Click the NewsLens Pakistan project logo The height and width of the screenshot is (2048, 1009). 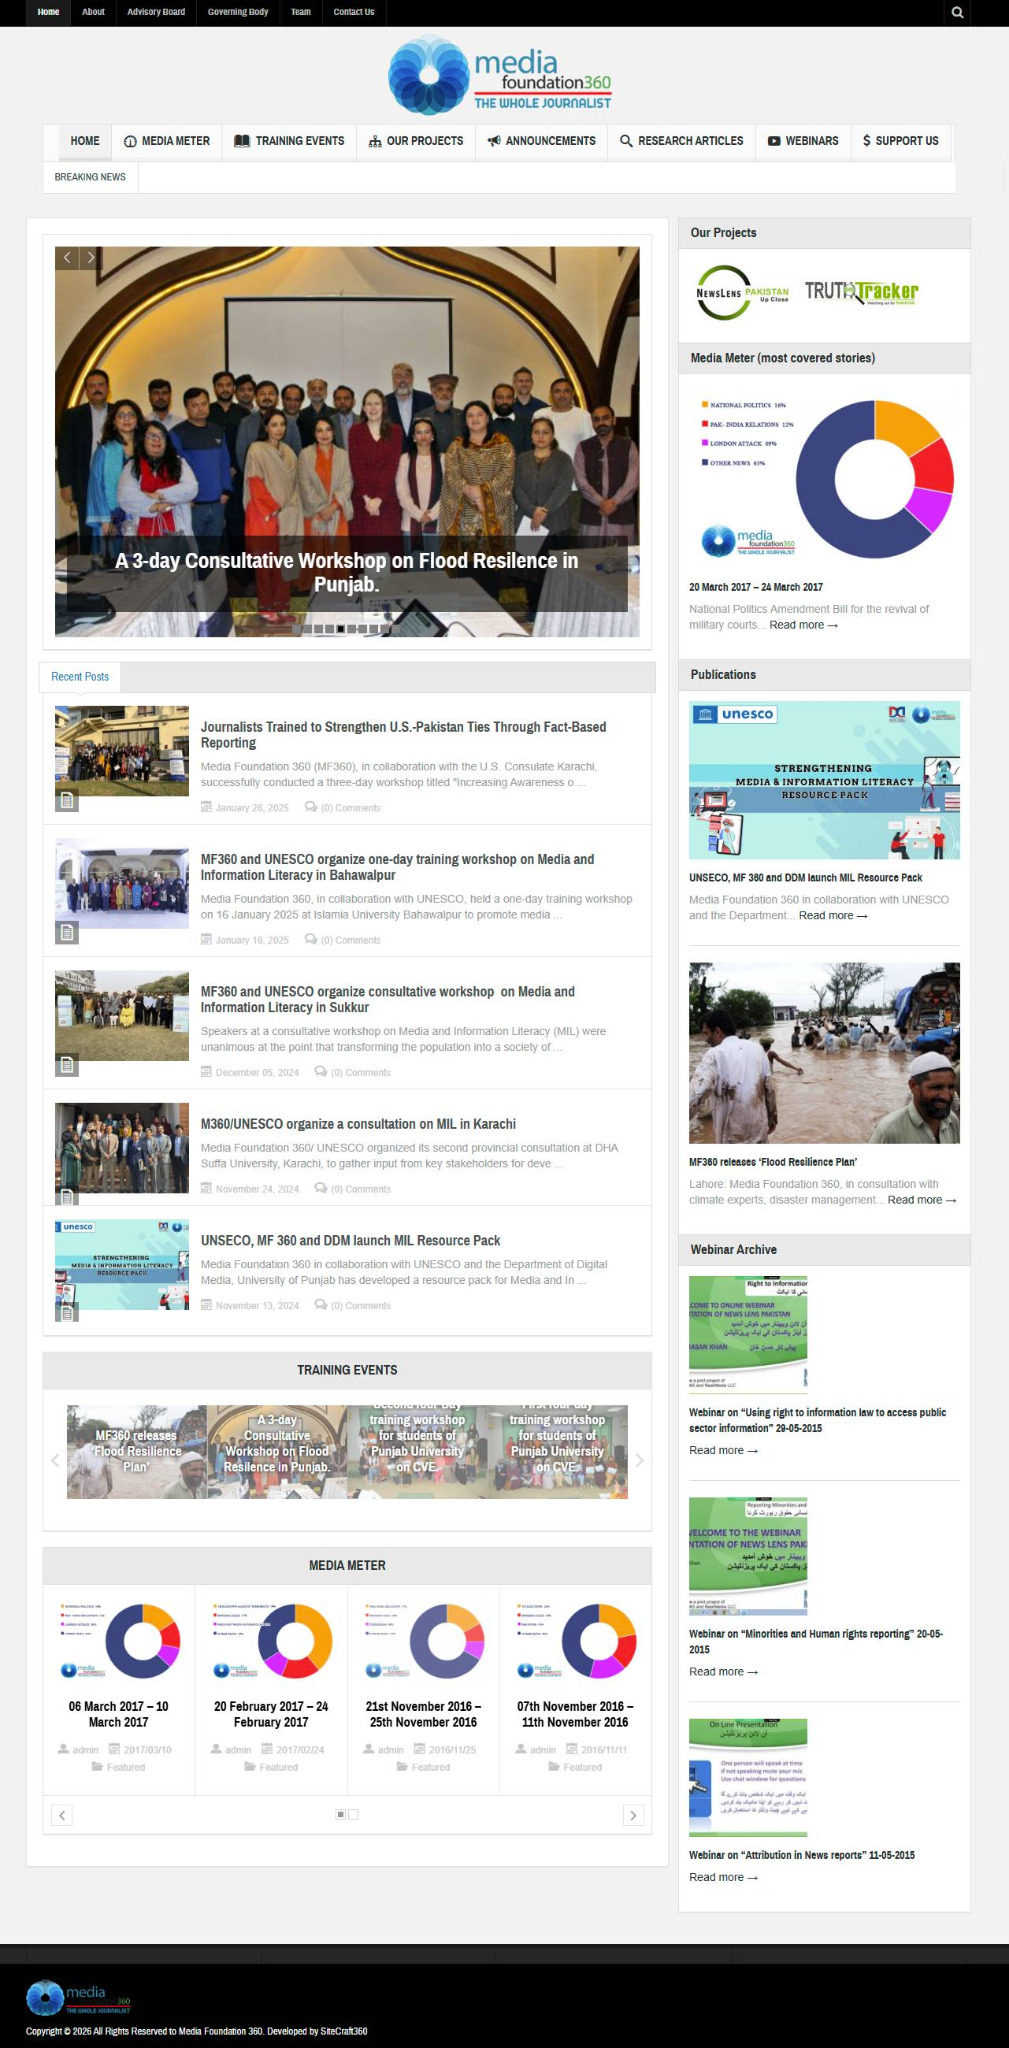click(743, 292)
